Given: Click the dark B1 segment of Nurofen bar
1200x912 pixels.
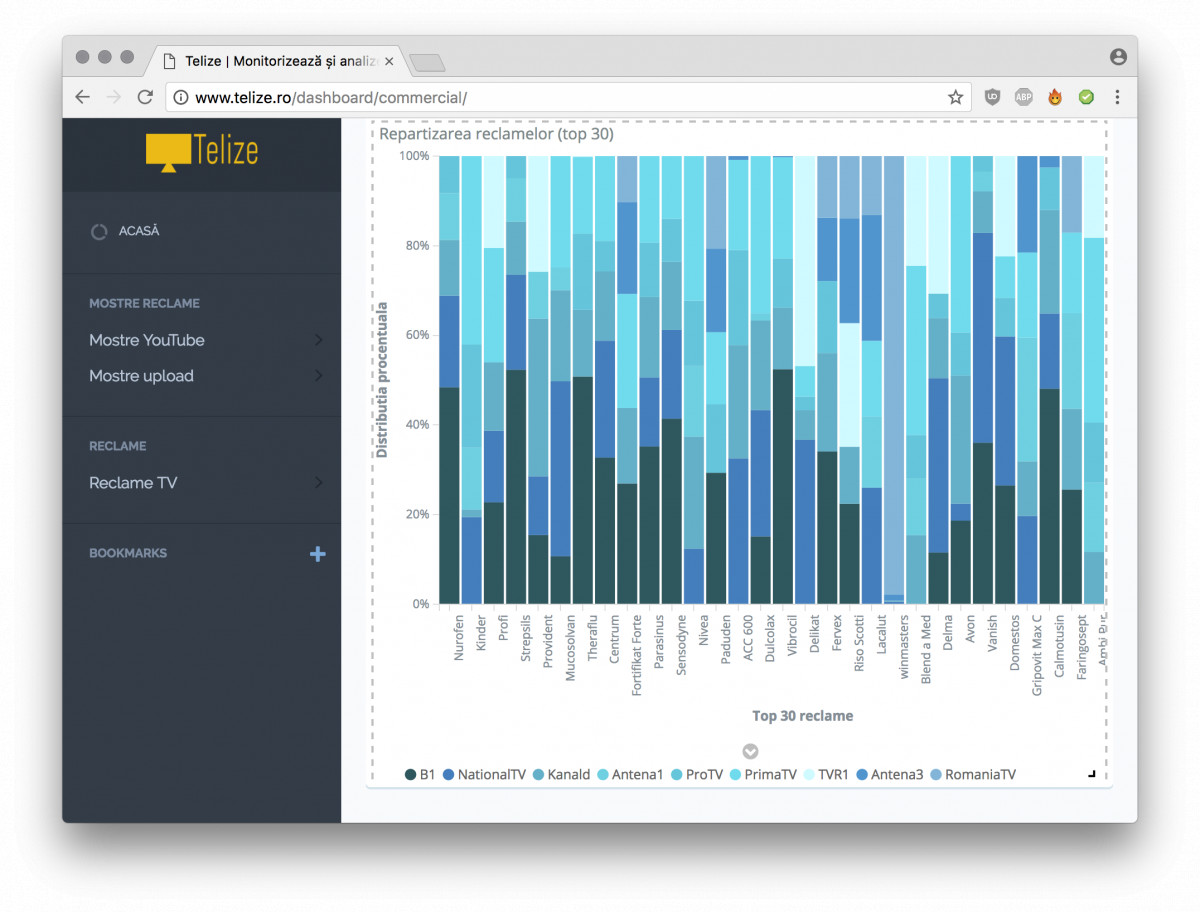Looking at the screenshot, I should 449,495.
